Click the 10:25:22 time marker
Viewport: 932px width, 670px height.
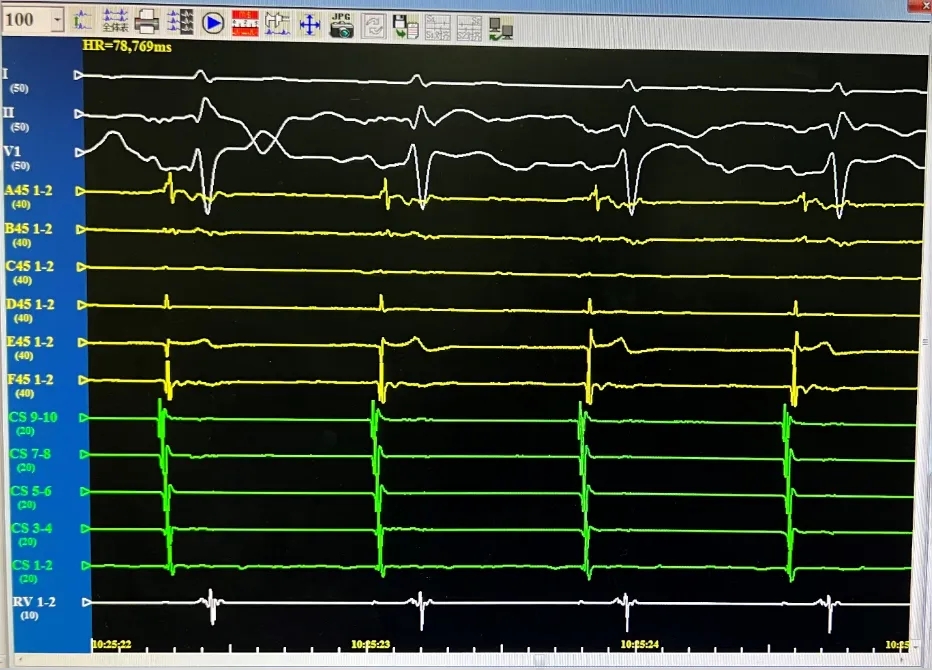(112, 644)
